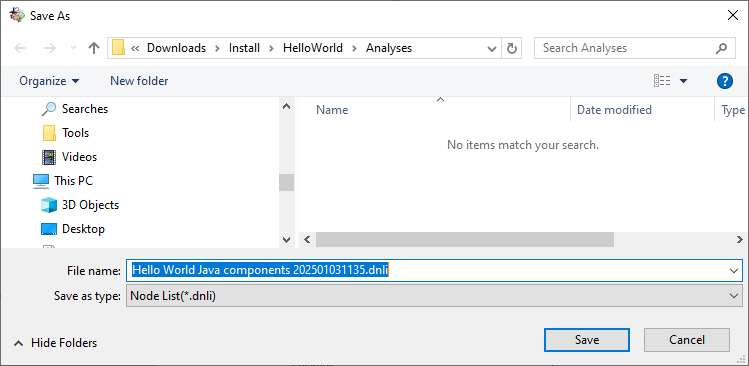Sort by Type column header
This screenshot has height=366, width=749.
(732, 110)
